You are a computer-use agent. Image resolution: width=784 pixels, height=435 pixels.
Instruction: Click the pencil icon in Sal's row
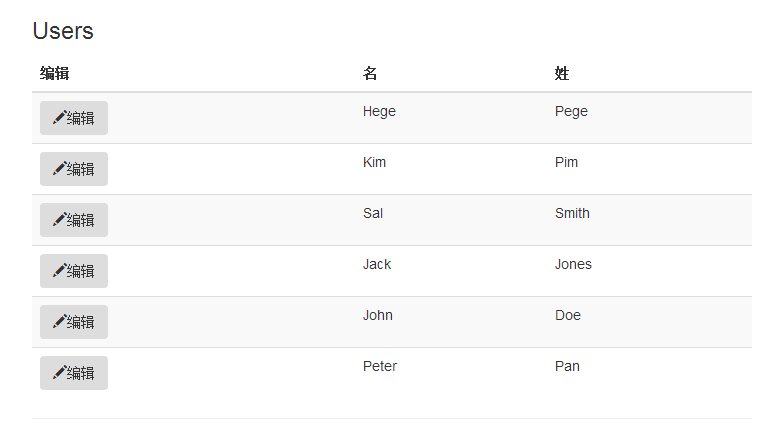tap(59, 220)
